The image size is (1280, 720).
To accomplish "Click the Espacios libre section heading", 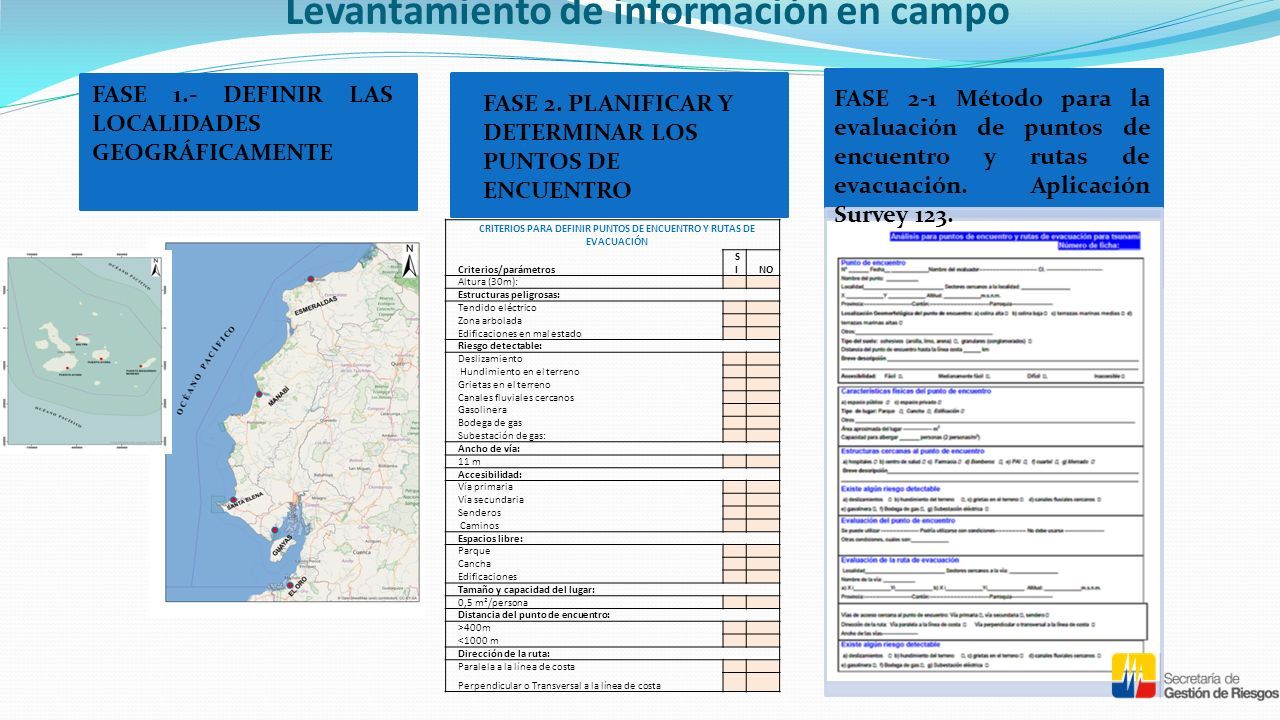I will [x=491, y=538].
